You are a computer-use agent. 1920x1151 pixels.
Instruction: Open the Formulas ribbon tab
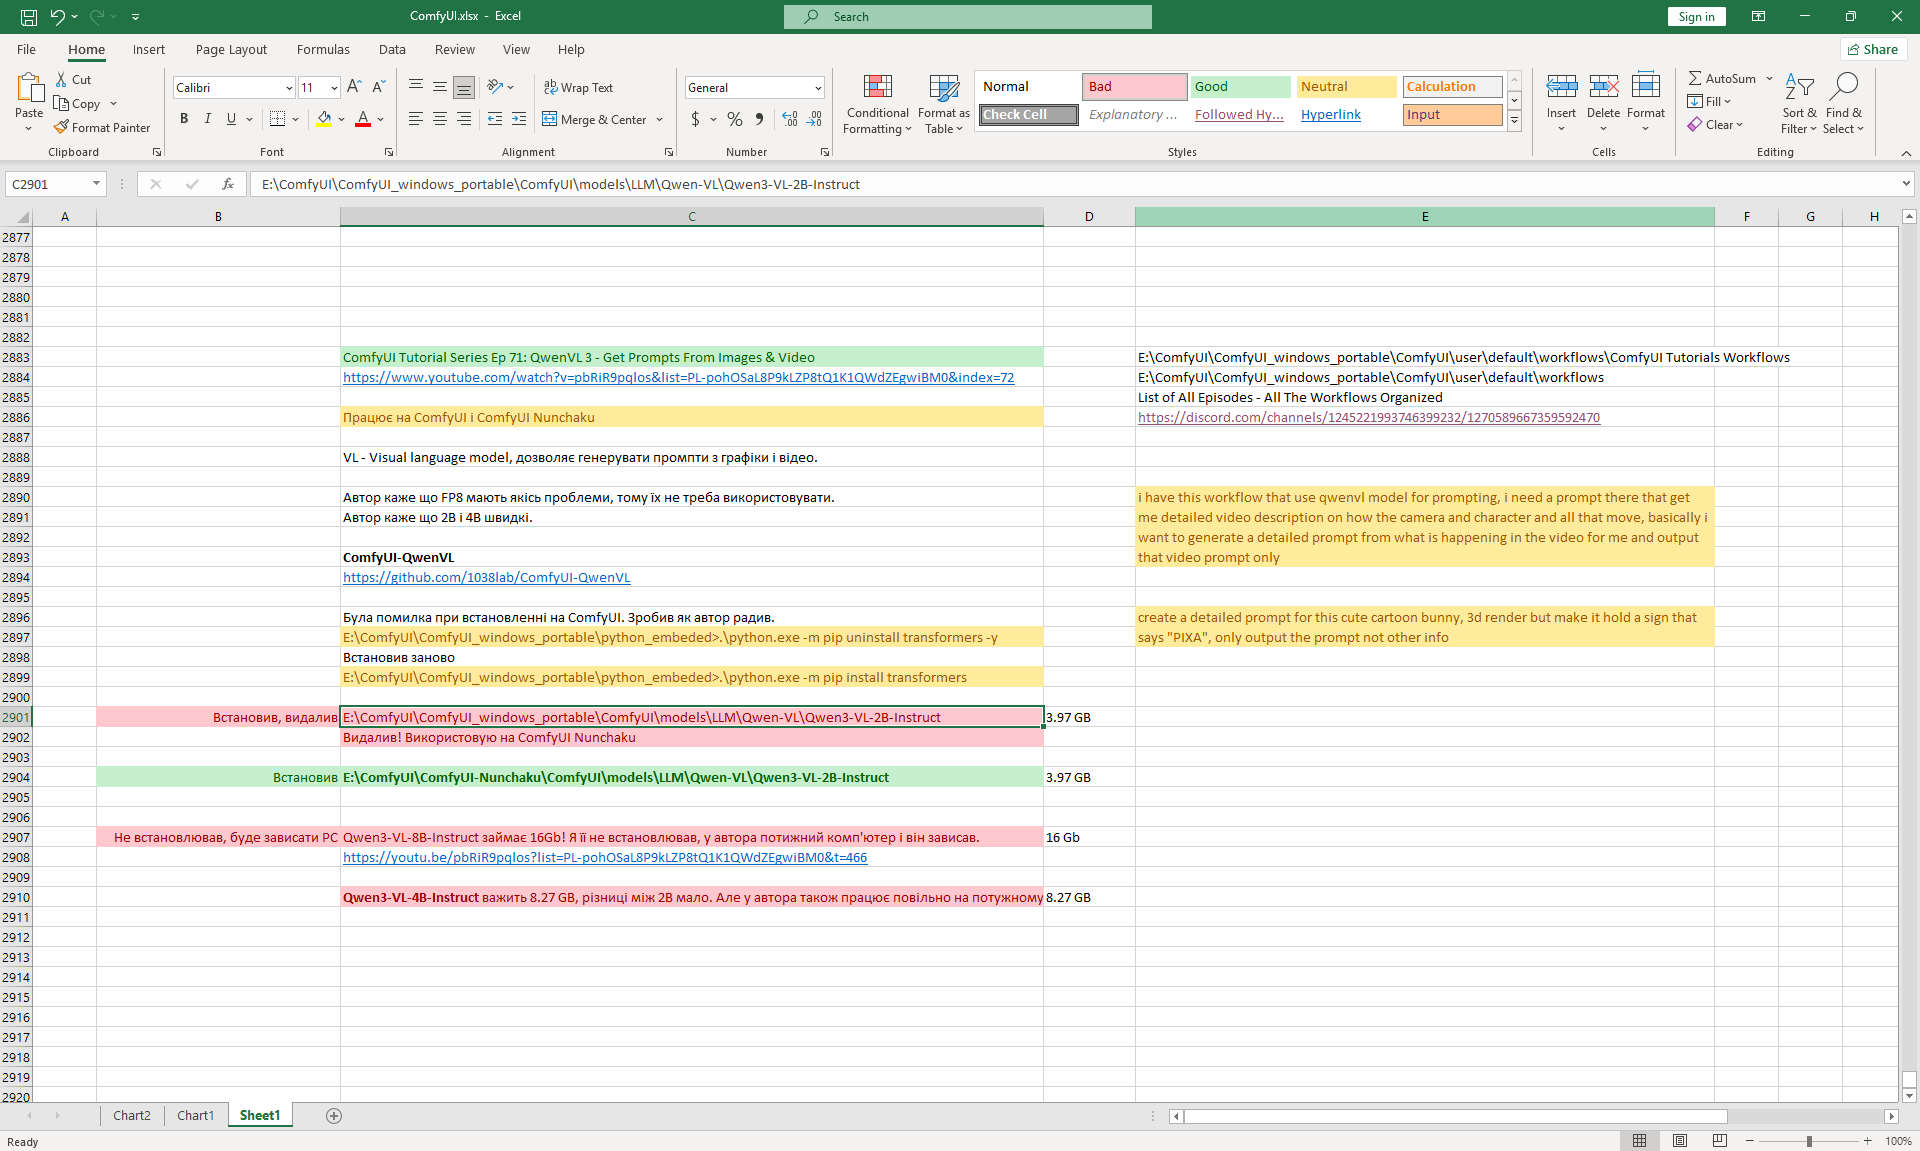point(323,49)
